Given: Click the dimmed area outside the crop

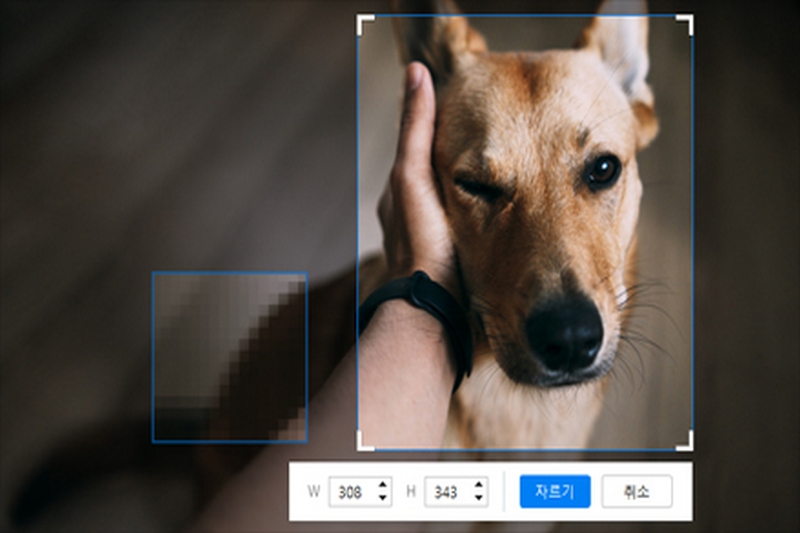Looking at the screenshot, I should pos(150,130).
